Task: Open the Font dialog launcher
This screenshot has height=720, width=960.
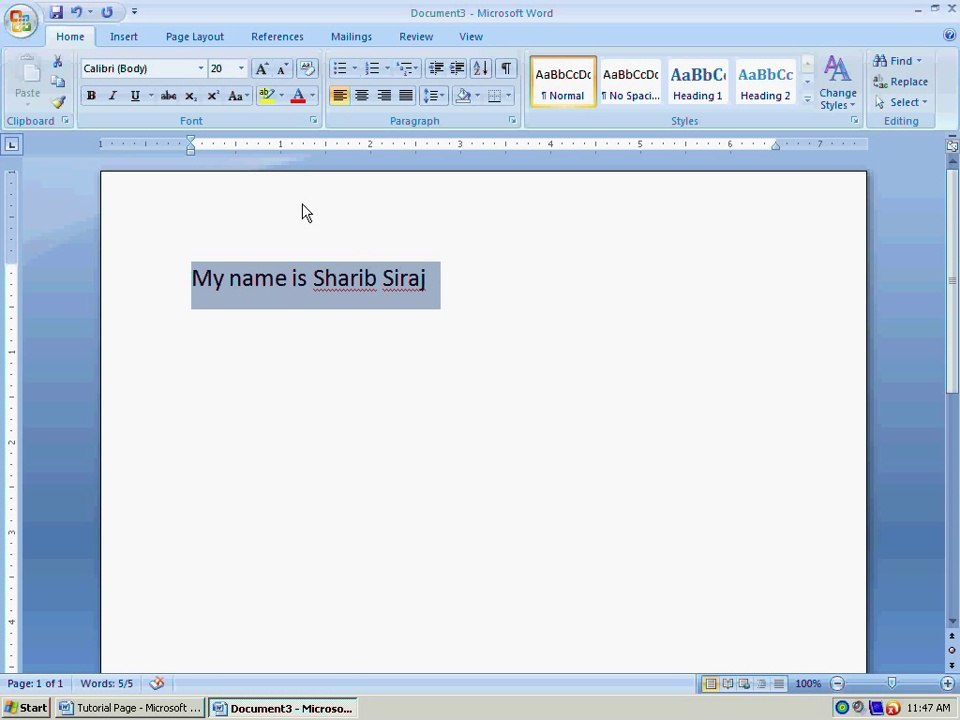Action: click(314, 121)
